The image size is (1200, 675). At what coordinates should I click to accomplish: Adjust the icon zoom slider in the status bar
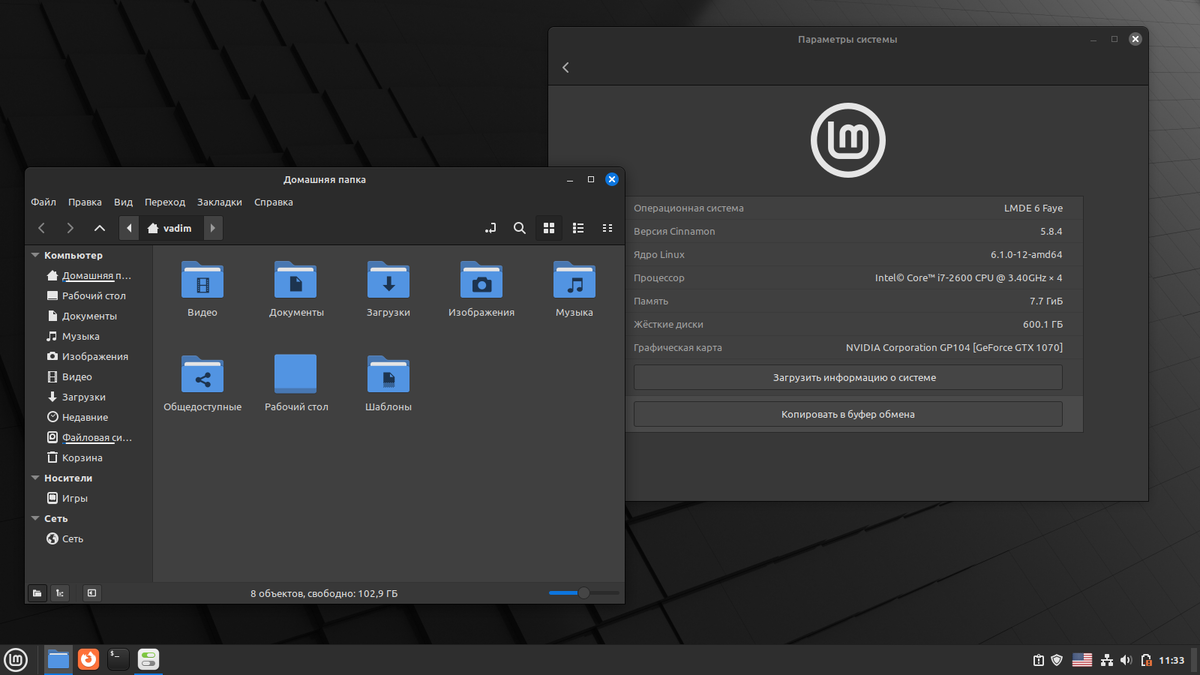pyautogui.click(x=583, y=593)
